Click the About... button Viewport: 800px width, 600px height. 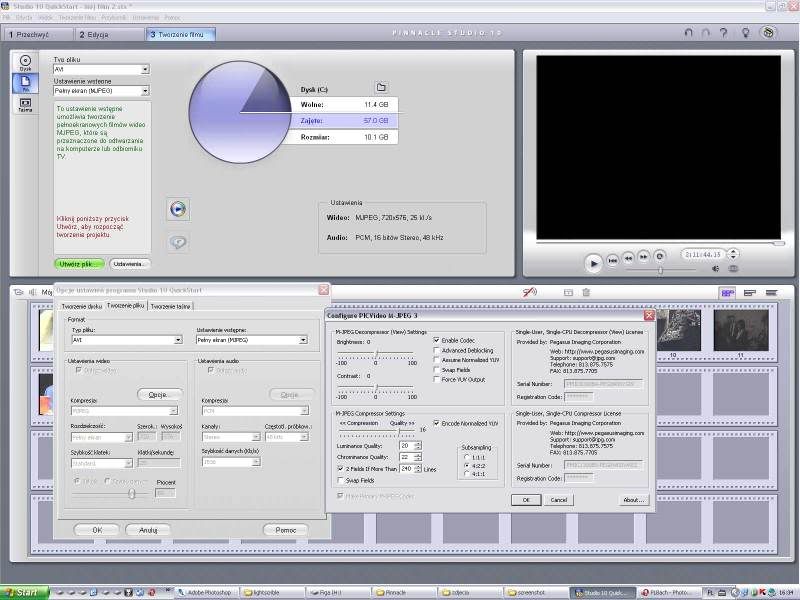634,500
